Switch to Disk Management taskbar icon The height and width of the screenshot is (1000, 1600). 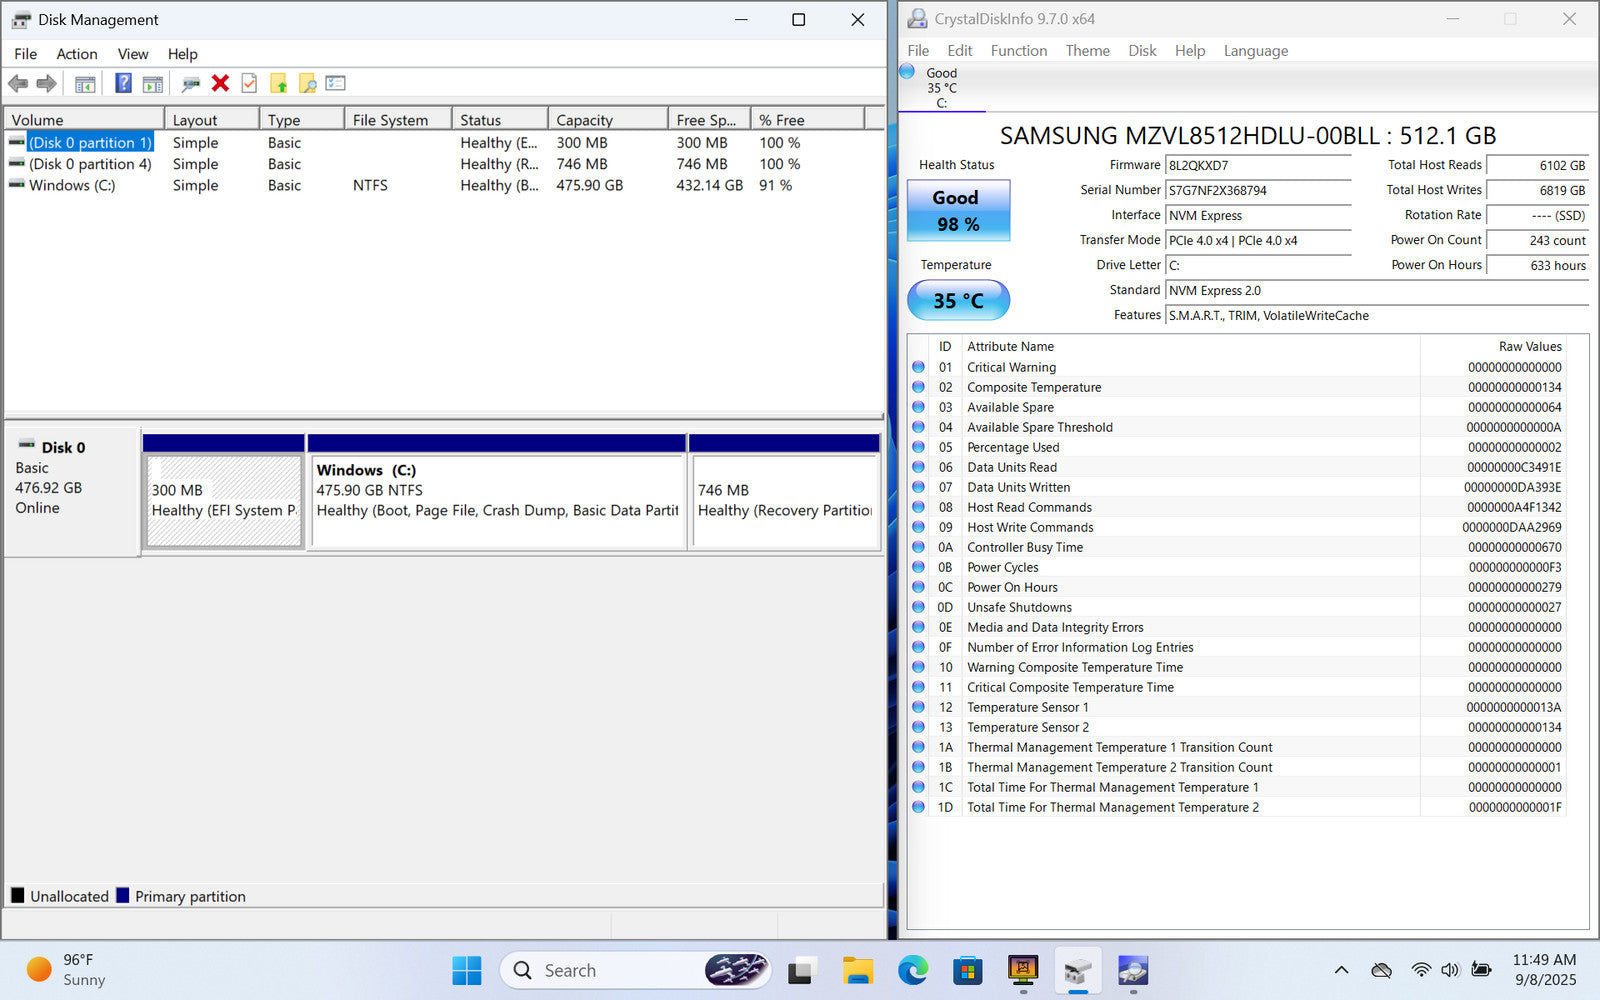[1077, 970]
